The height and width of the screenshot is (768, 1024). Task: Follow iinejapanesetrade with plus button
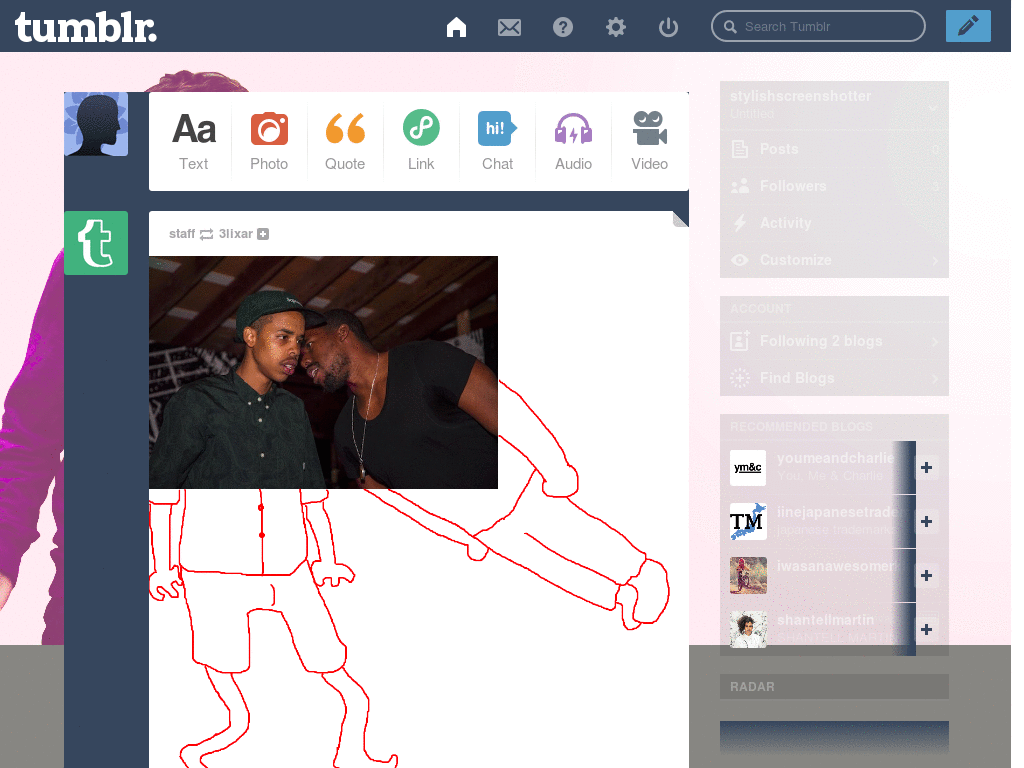(x=927, y=521)
